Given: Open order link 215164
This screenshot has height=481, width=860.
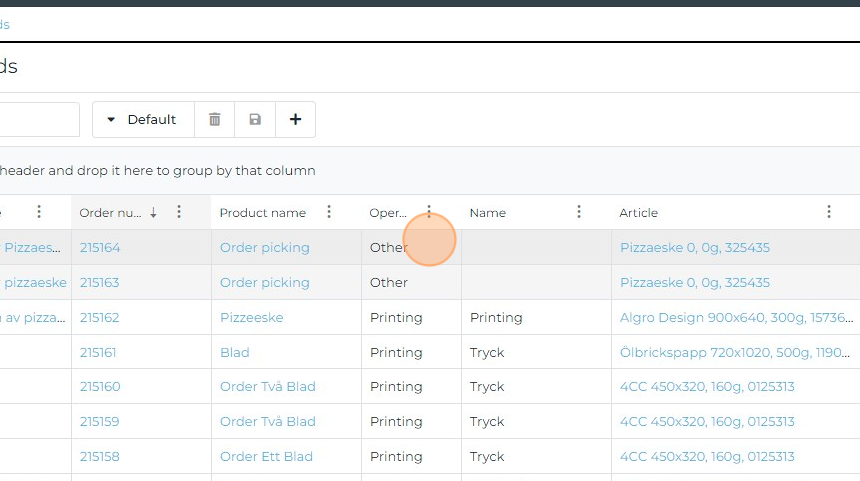Looking at the screenshot, I should tap(100, 248).
